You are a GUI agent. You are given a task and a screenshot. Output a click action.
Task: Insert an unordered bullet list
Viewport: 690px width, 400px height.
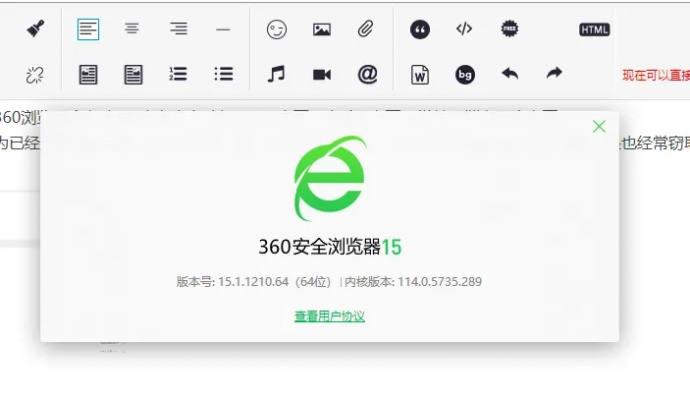point(223,74)
